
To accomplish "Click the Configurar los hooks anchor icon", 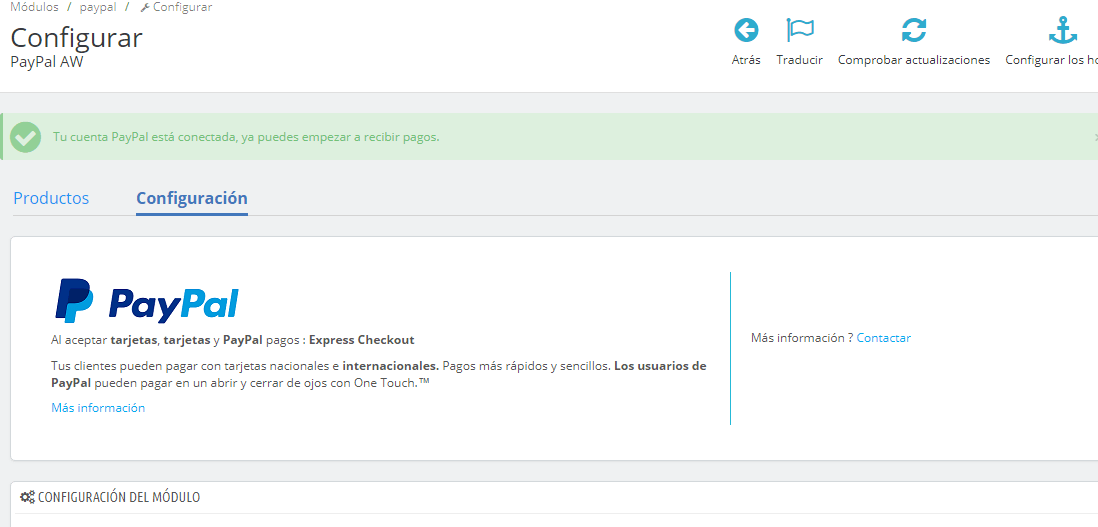I will 1062,31.
